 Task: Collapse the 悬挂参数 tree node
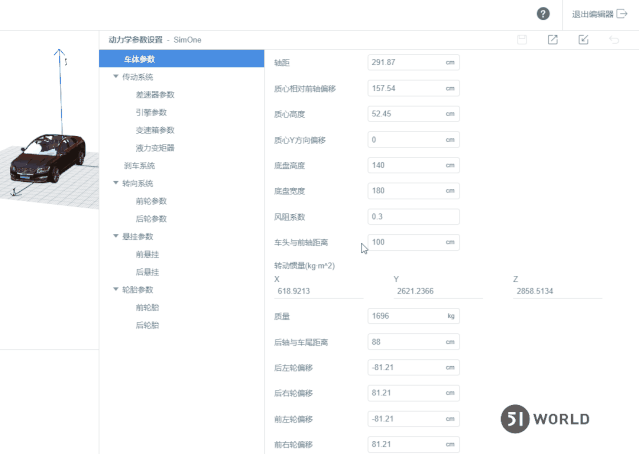(x=116, y=236)
